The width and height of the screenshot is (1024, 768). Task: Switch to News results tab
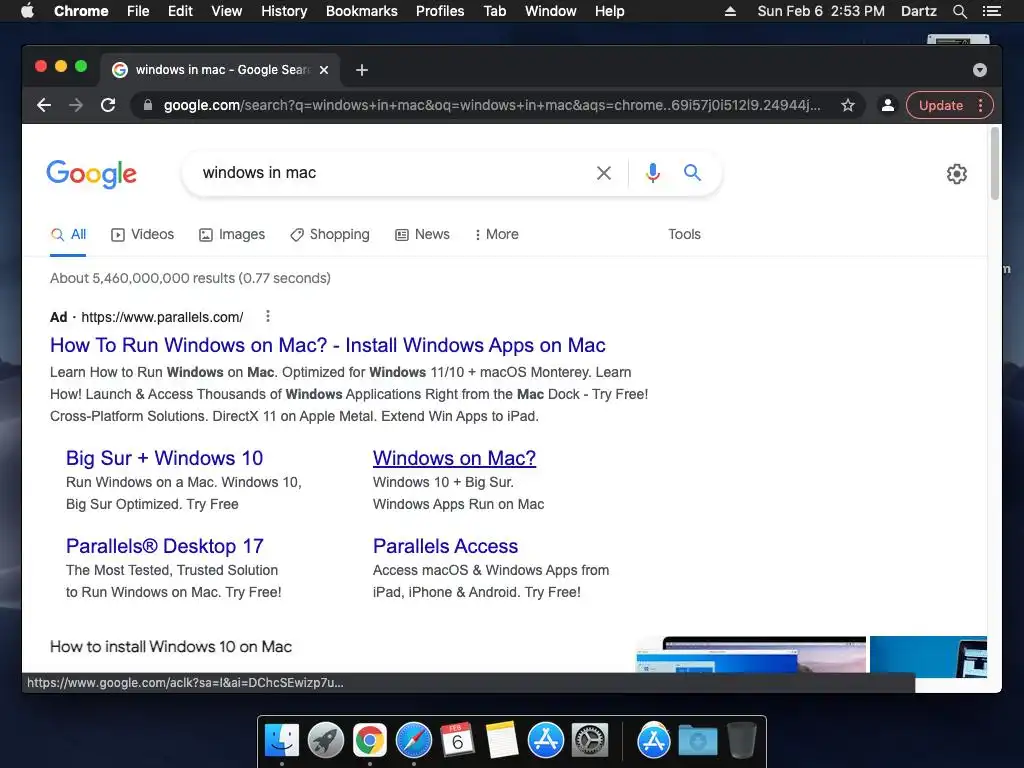tap(422, 234)
